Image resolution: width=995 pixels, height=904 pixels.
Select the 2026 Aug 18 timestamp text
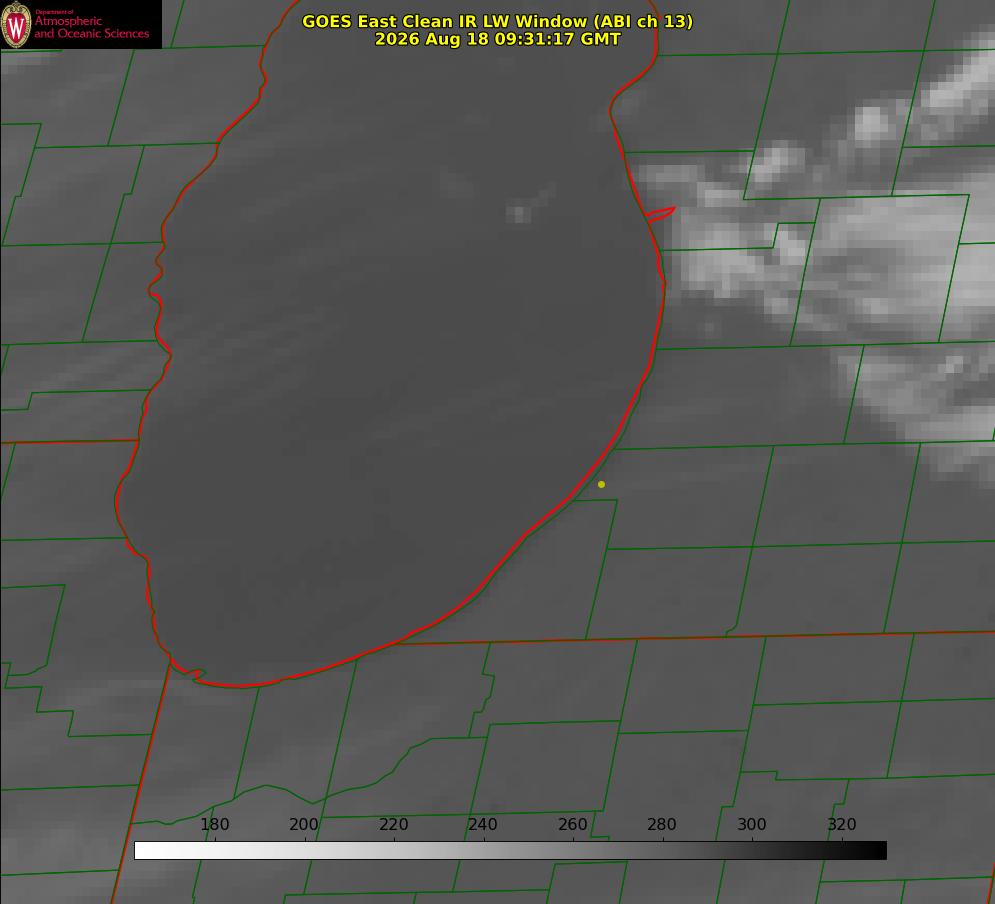click(497, 39)
